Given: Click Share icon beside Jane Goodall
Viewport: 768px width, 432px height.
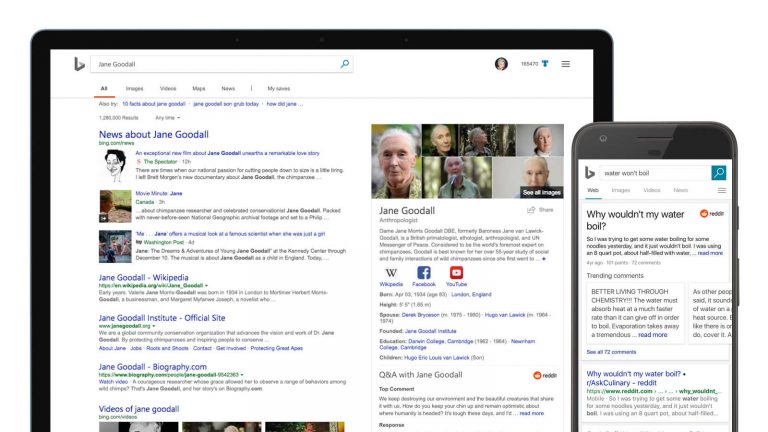Looking at the screenshot, I should [x=532, y=210].
